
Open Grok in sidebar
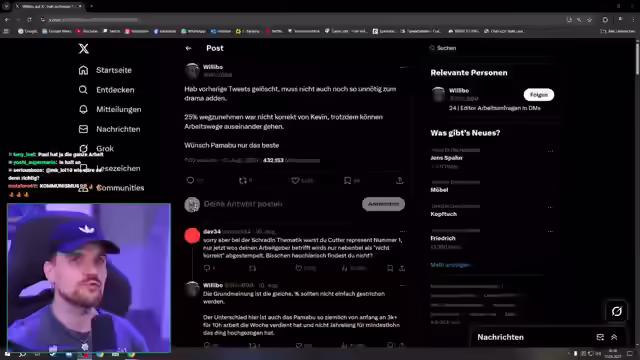click(96, 149)
